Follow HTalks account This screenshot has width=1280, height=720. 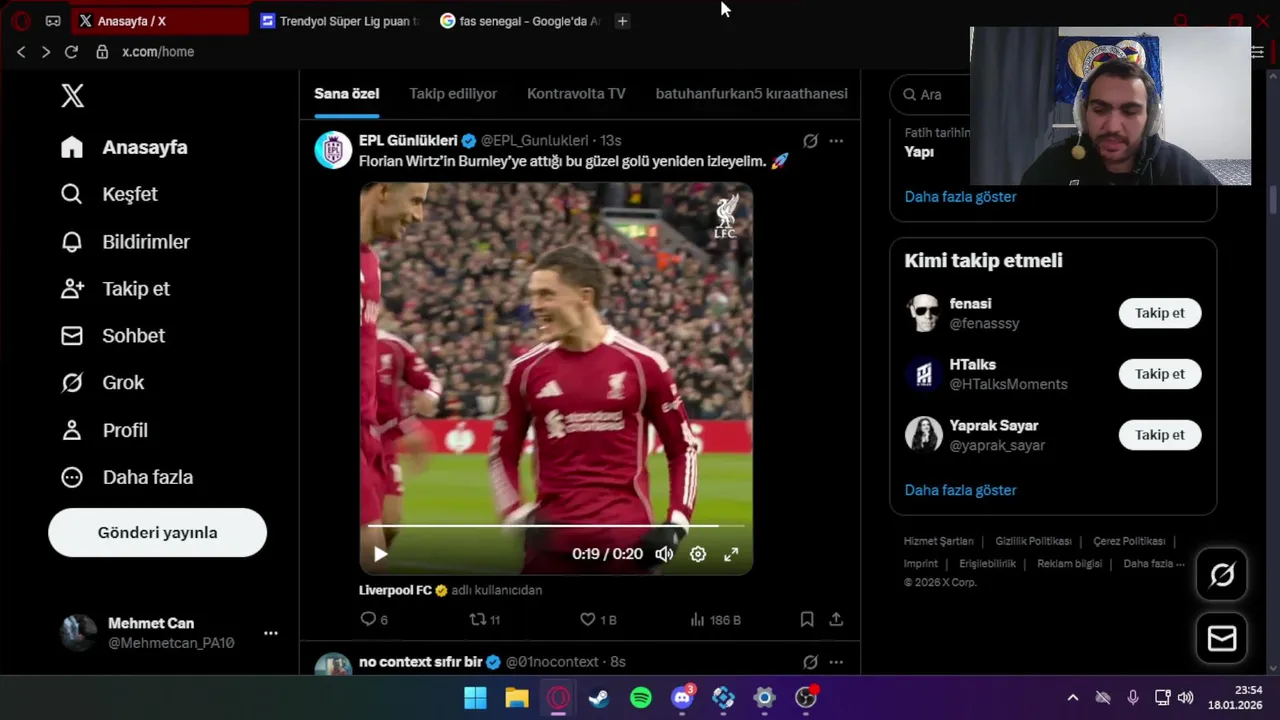(1159, 374)
